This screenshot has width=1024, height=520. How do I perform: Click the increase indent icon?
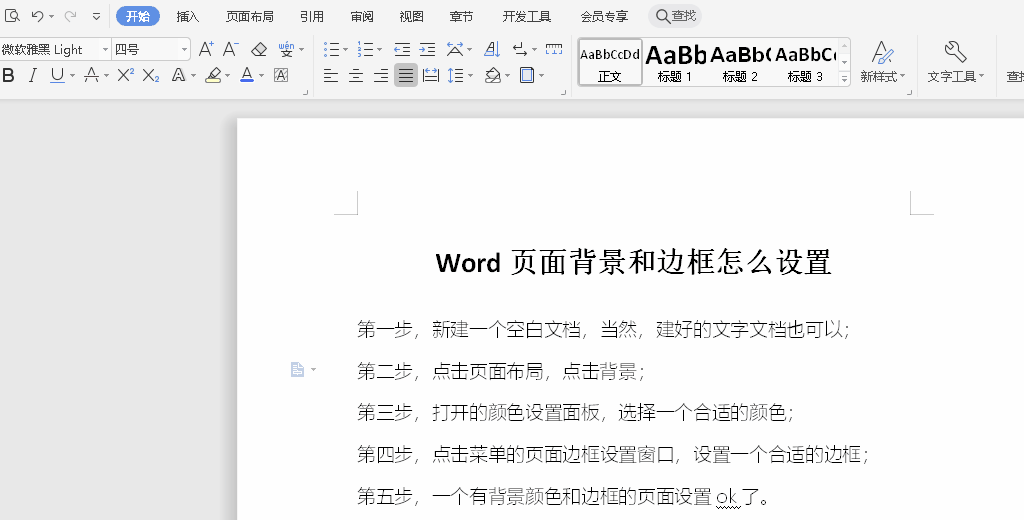click(427, 49)
